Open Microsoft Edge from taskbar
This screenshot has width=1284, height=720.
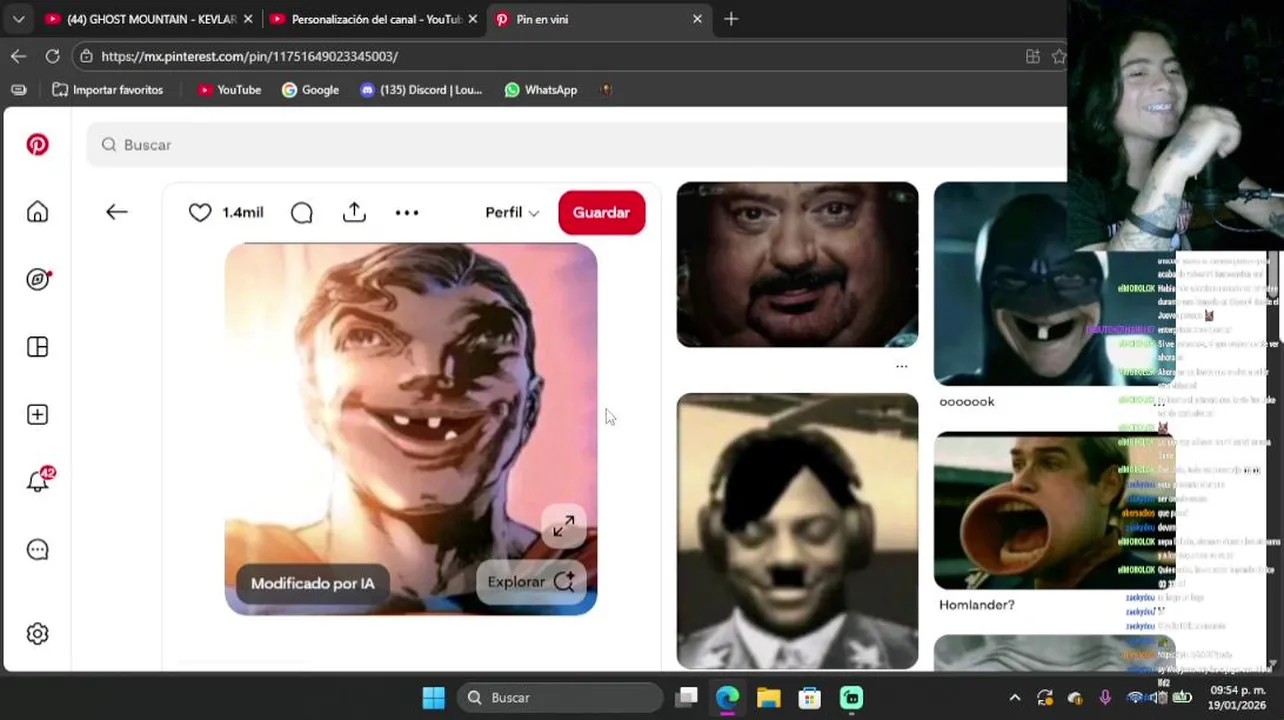point(727,697)
